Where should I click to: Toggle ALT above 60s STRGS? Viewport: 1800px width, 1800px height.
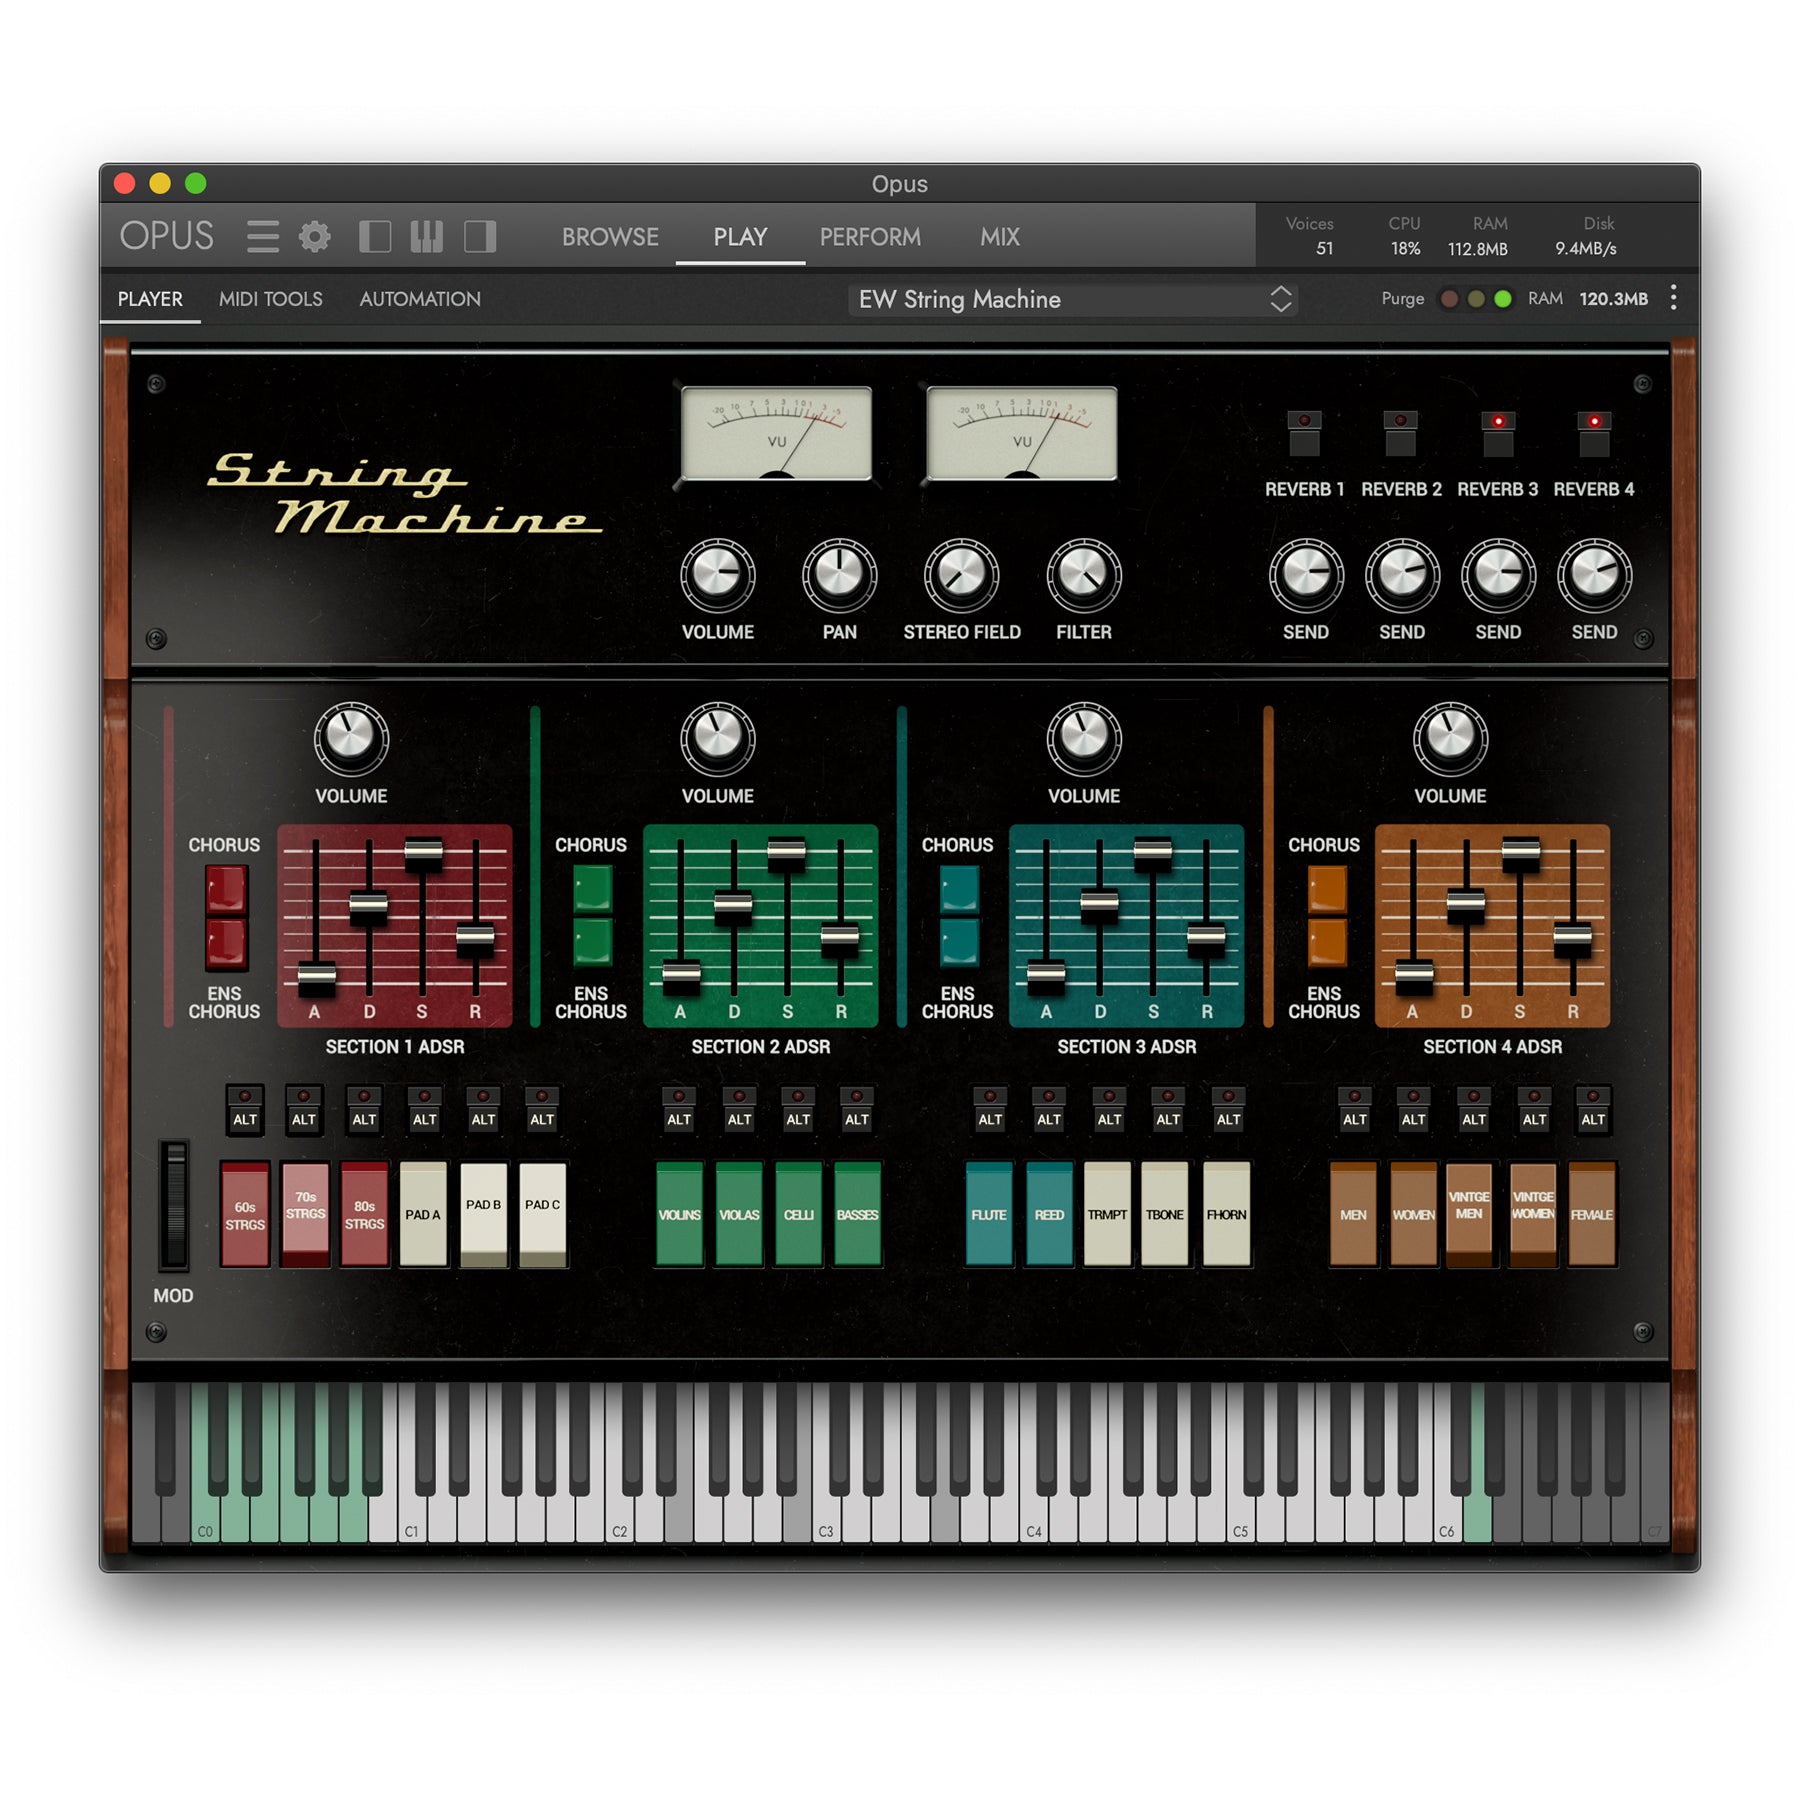click(x=245, y=1110)
